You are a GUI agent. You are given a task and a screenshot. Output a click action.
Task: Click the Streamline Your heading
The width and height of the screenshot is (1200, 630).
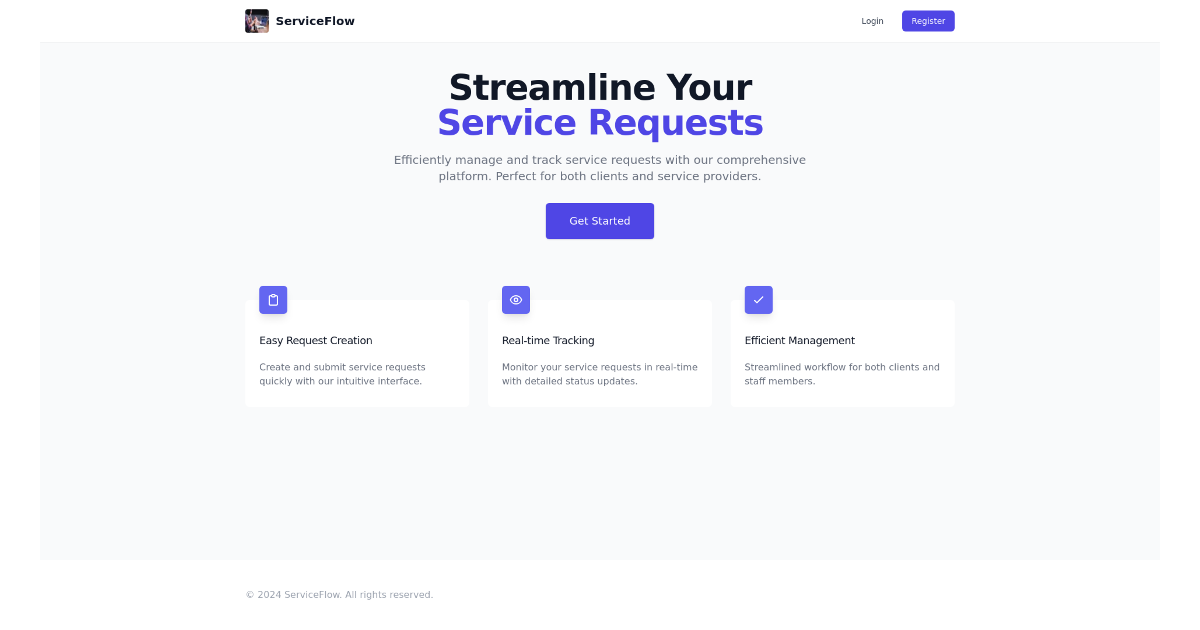600,87
